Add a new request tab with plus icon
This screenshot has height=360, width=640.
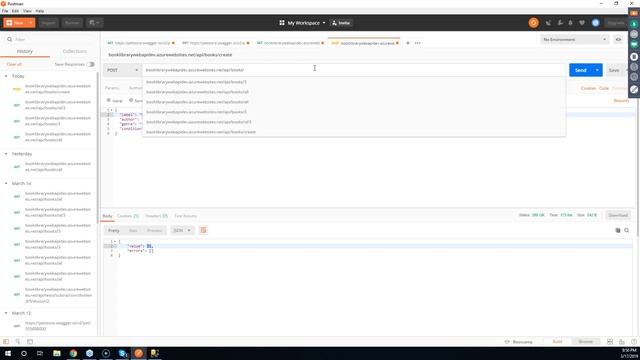(407, 43)
